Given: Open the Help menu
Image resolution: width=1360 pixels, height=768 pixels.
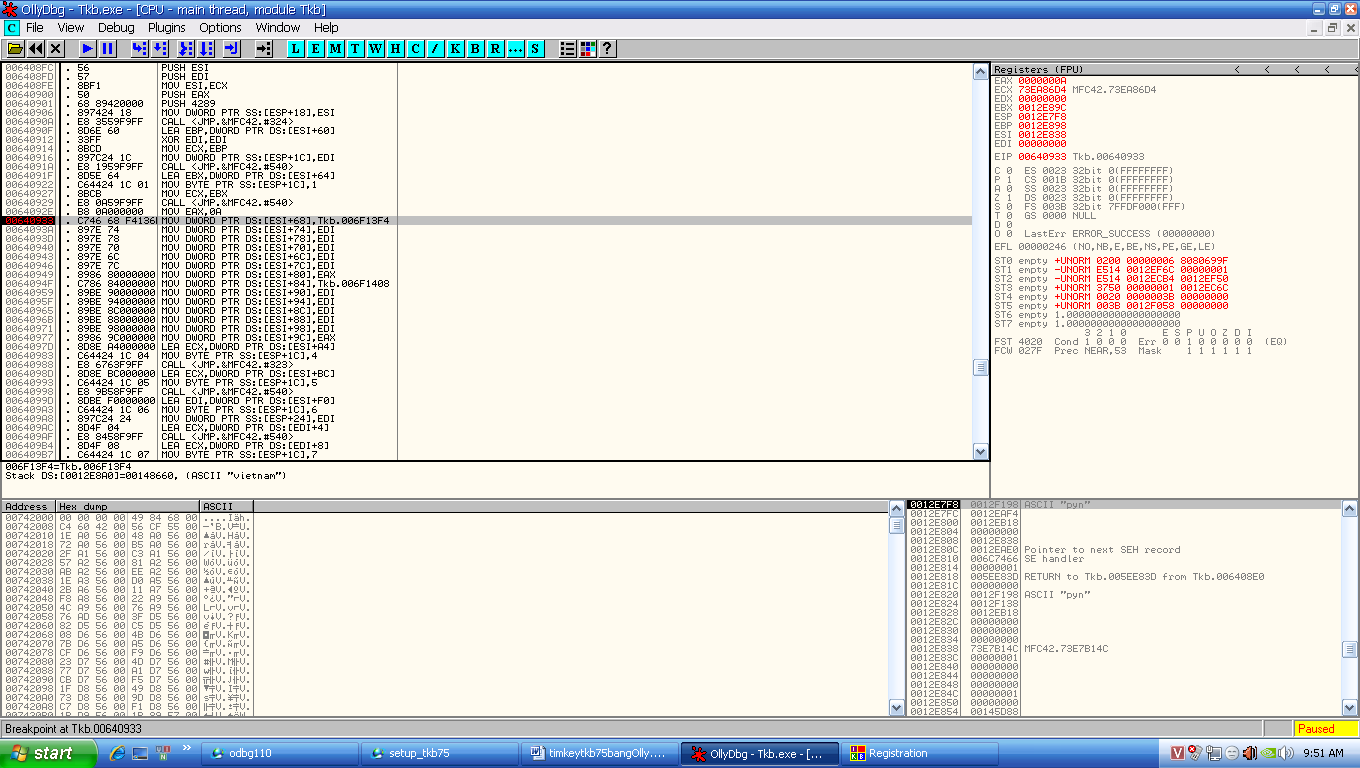Looking at the screenshot, I should coord(326,27).
